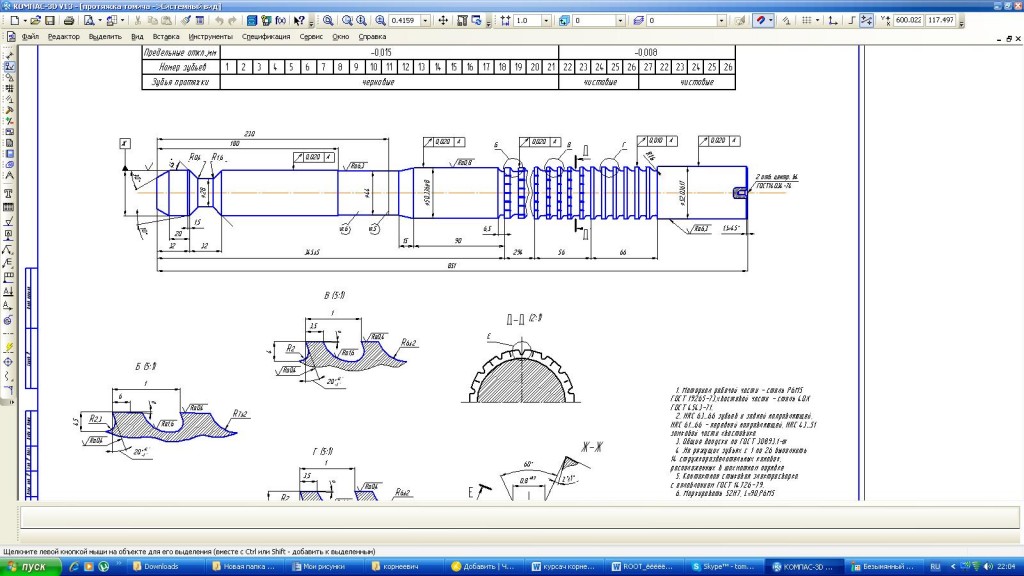The height and width of the screenshot is (576, 1024).
Task: Create a new document with the New icon
Action: [x=14, y=21]
